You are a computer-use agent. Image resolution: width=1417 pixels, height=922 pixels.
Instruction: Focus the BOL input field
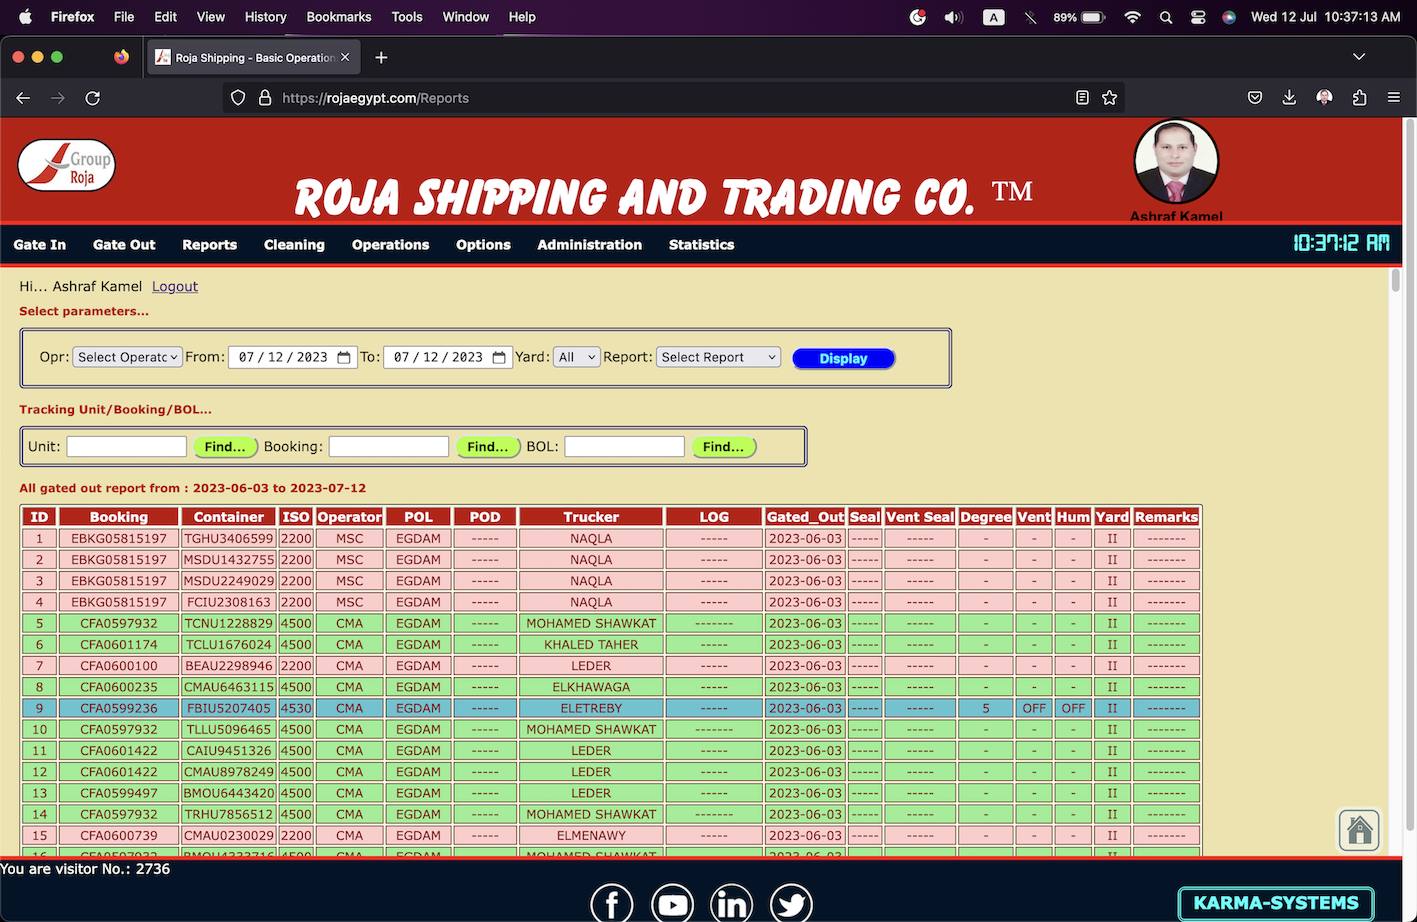(x=624, y=446)
